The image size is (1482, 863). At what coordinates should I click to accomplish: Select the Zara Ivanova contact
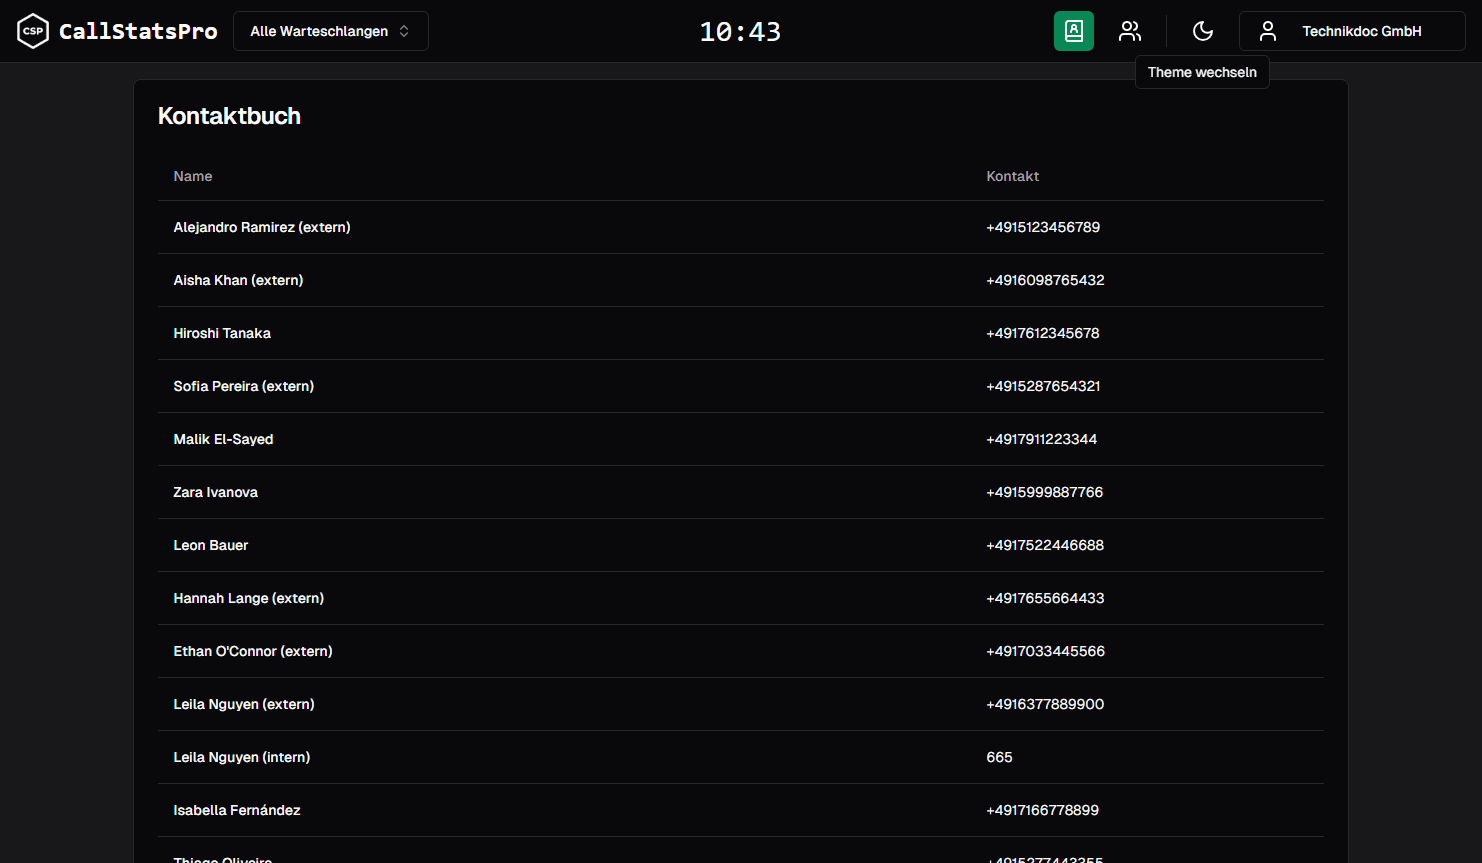[x=216, y=492]
